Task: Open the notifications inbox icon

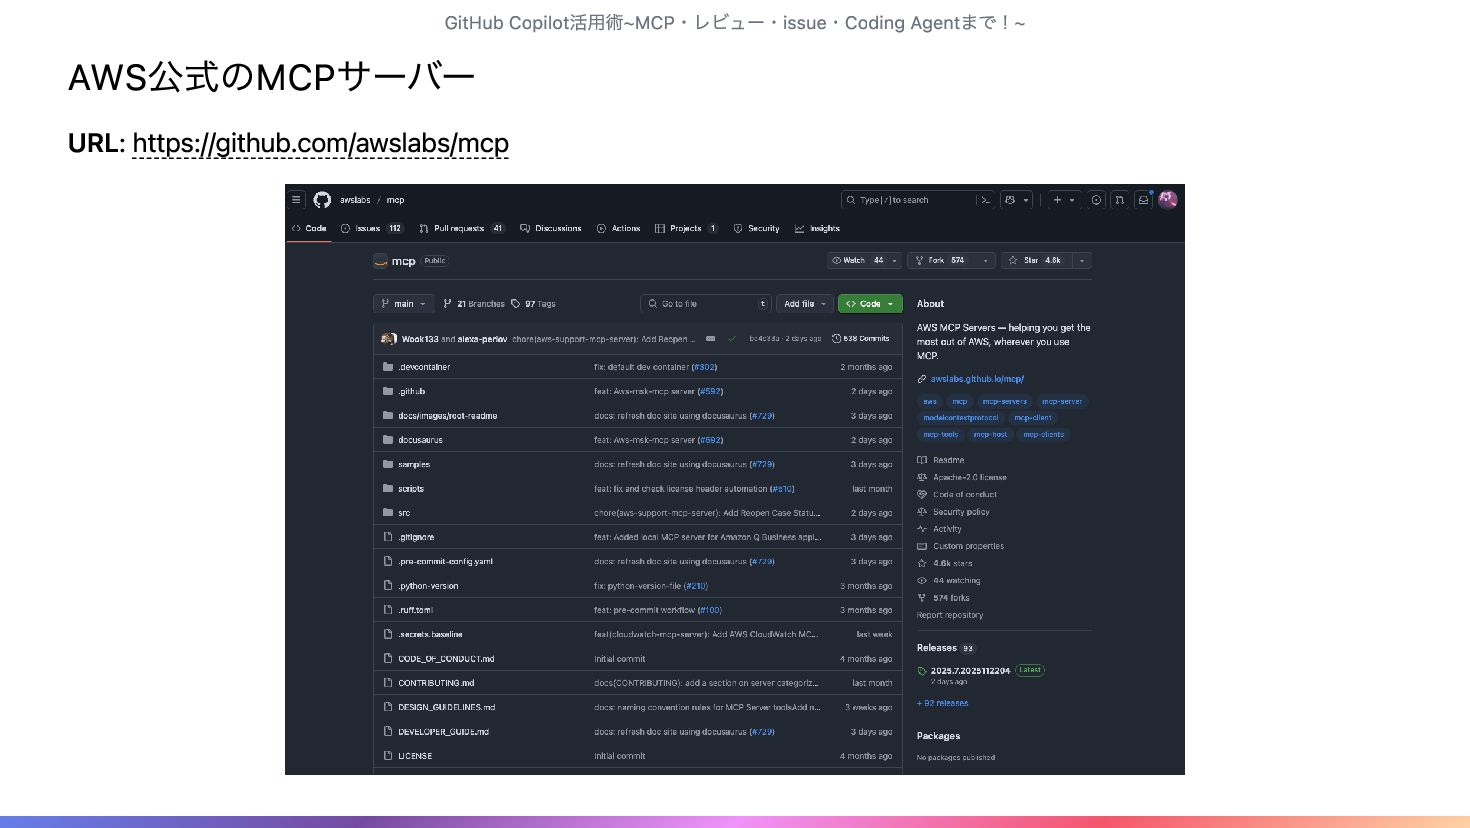Action: [x=1143, y=200]
